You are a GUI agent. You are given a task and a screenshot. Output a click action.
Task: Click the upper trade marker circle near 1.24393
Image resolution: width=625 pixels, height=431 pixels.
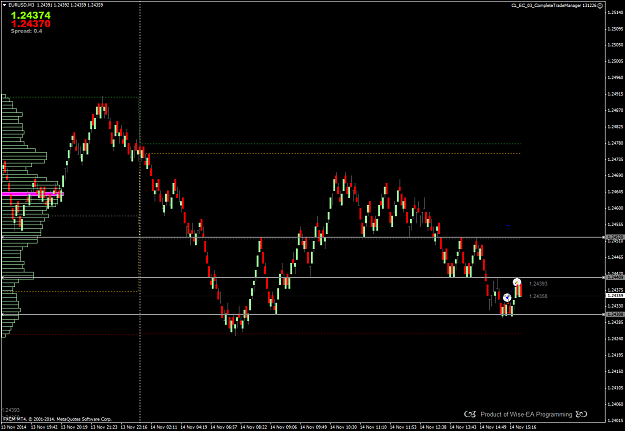tap(517, 282)
